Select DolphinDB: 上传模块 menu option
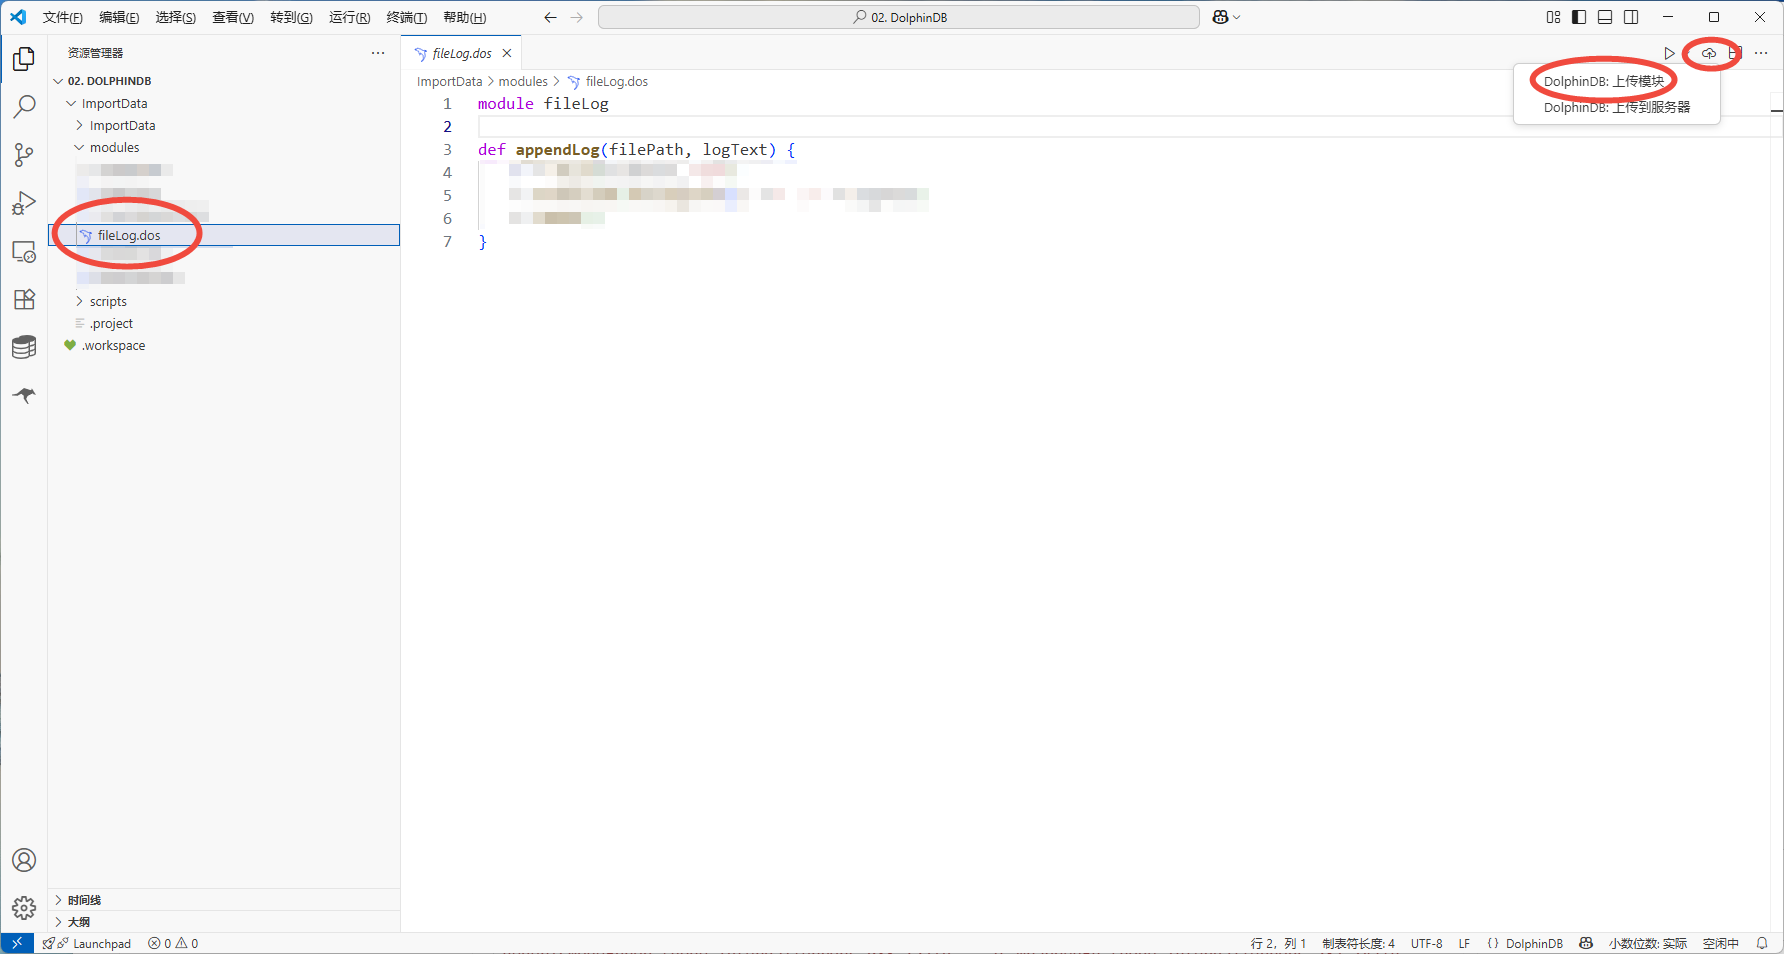Viewport: 1784px width, 954px height. [1603, 82]
